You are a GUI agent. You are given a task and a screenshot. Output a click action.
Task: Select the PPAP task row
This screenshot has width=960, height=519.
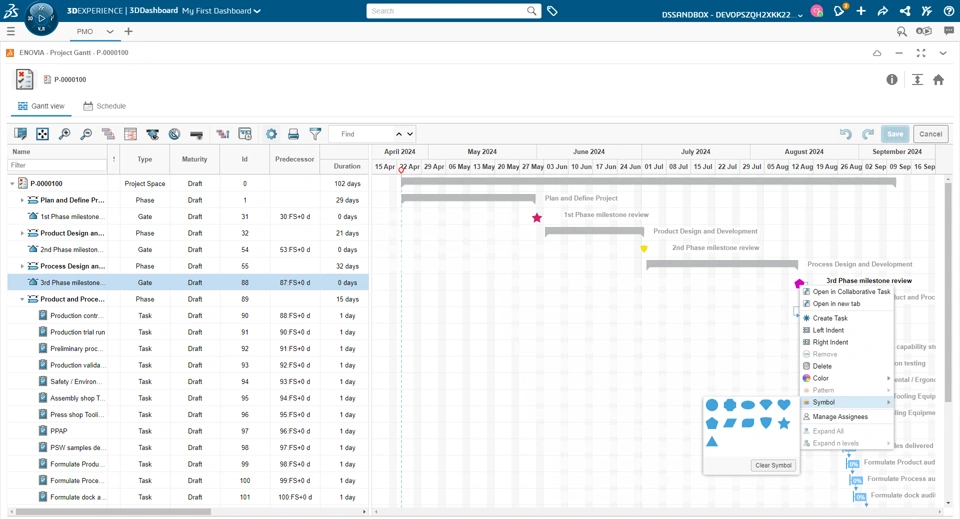pyautogui.click(x=187, y=431)
